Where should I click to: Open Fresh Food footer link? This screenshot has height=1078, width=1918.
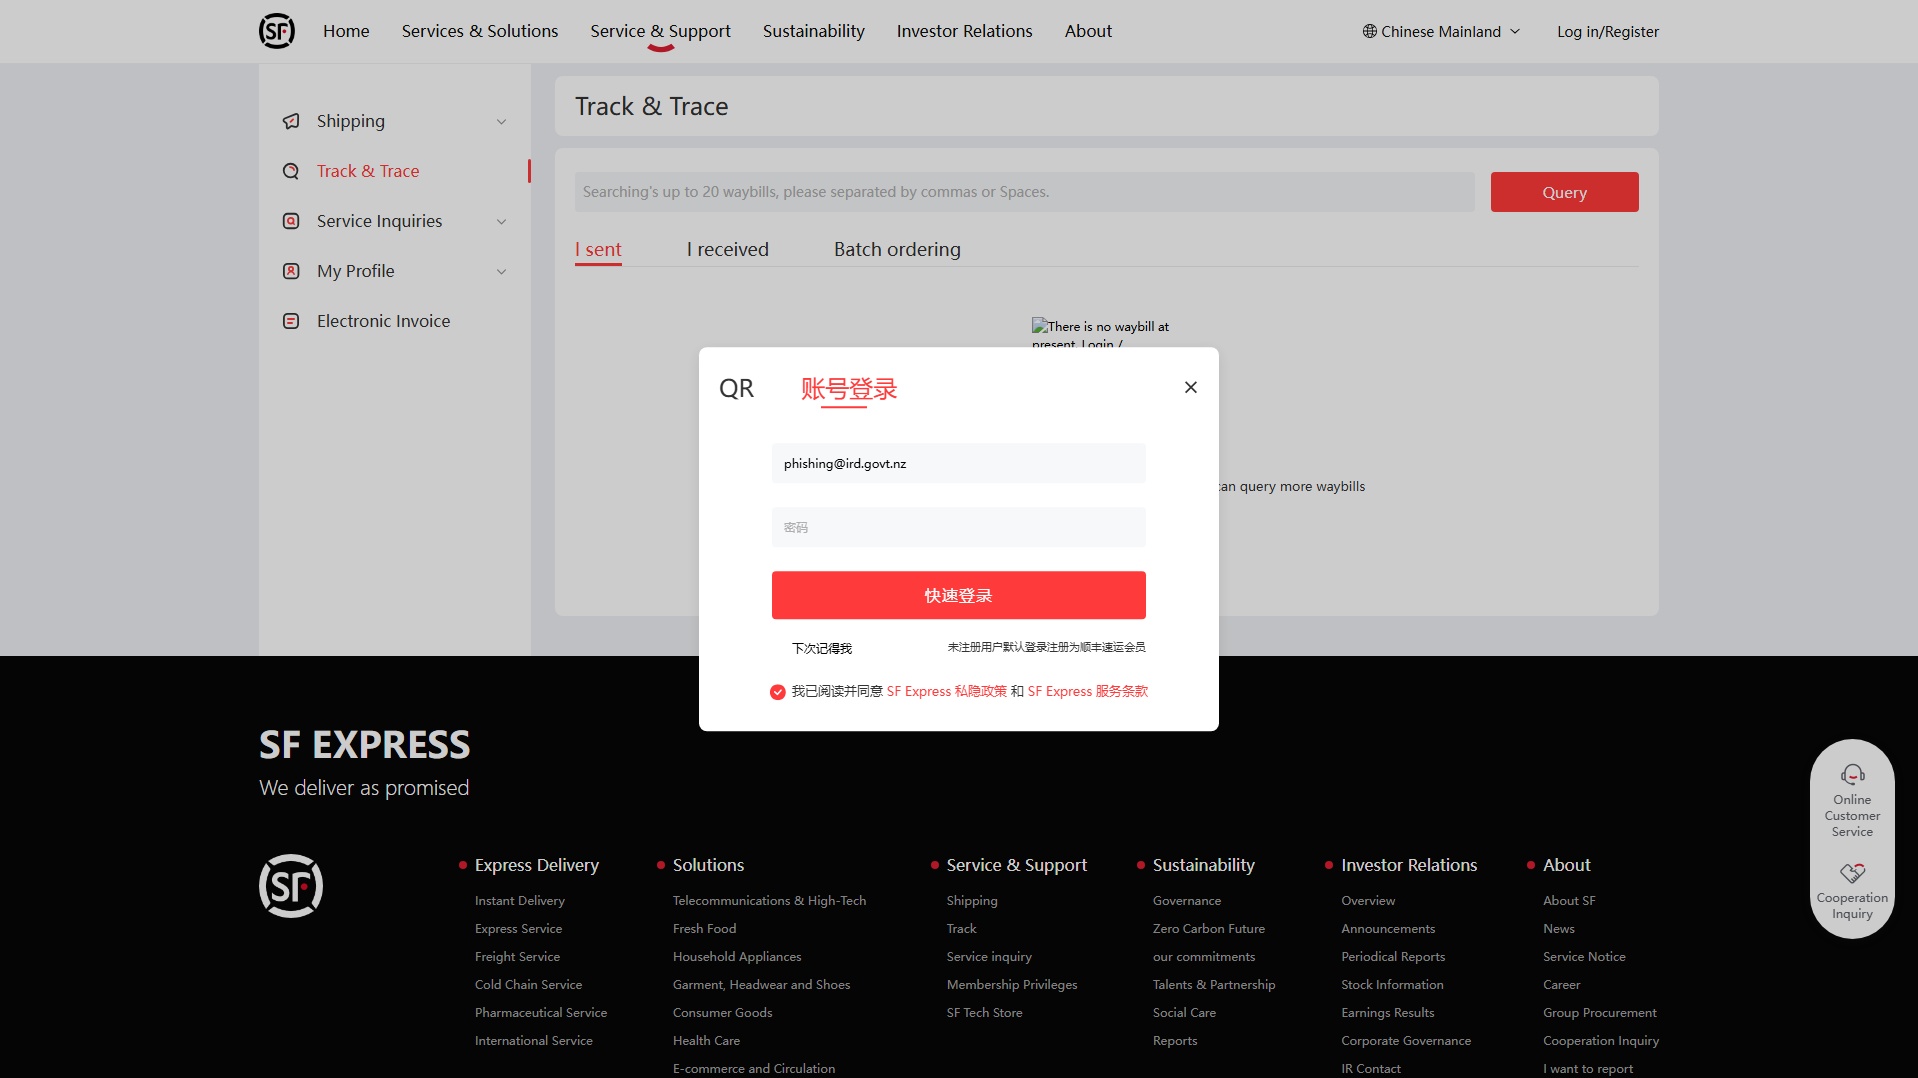[704, 929]
